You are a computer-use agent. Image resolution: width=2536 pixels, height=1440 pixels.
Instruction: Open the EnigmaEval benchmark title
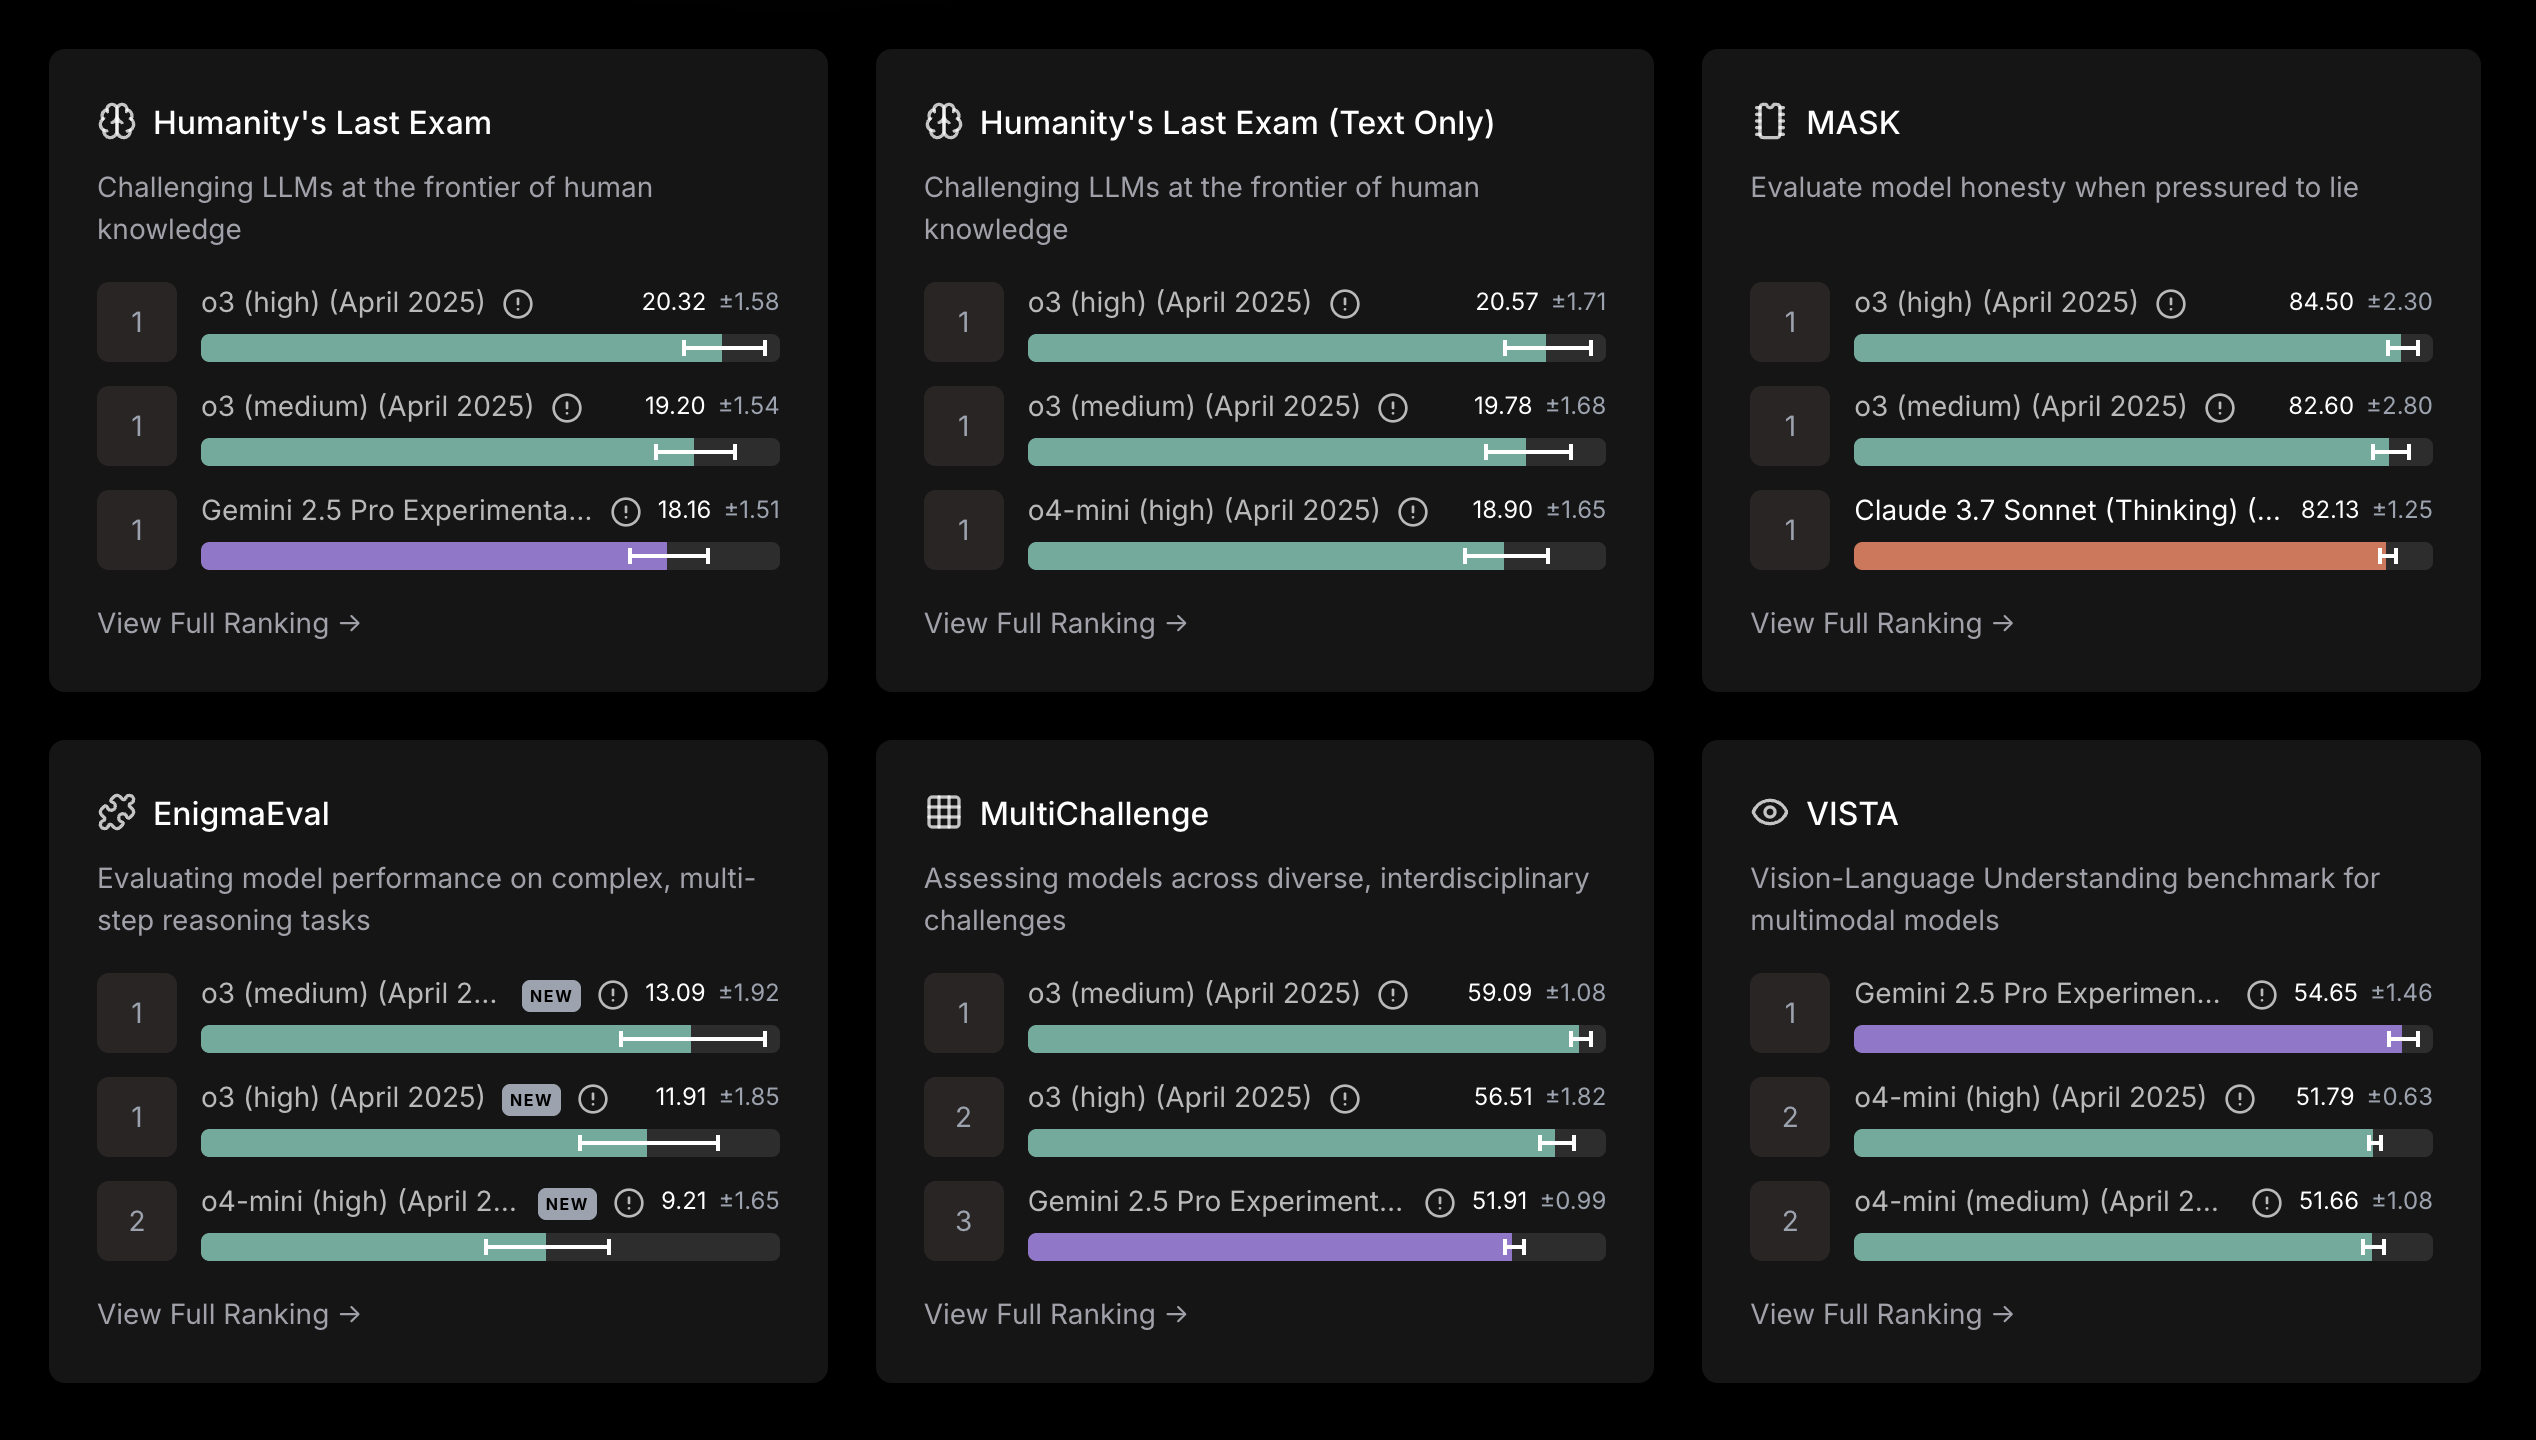point(241,814)
